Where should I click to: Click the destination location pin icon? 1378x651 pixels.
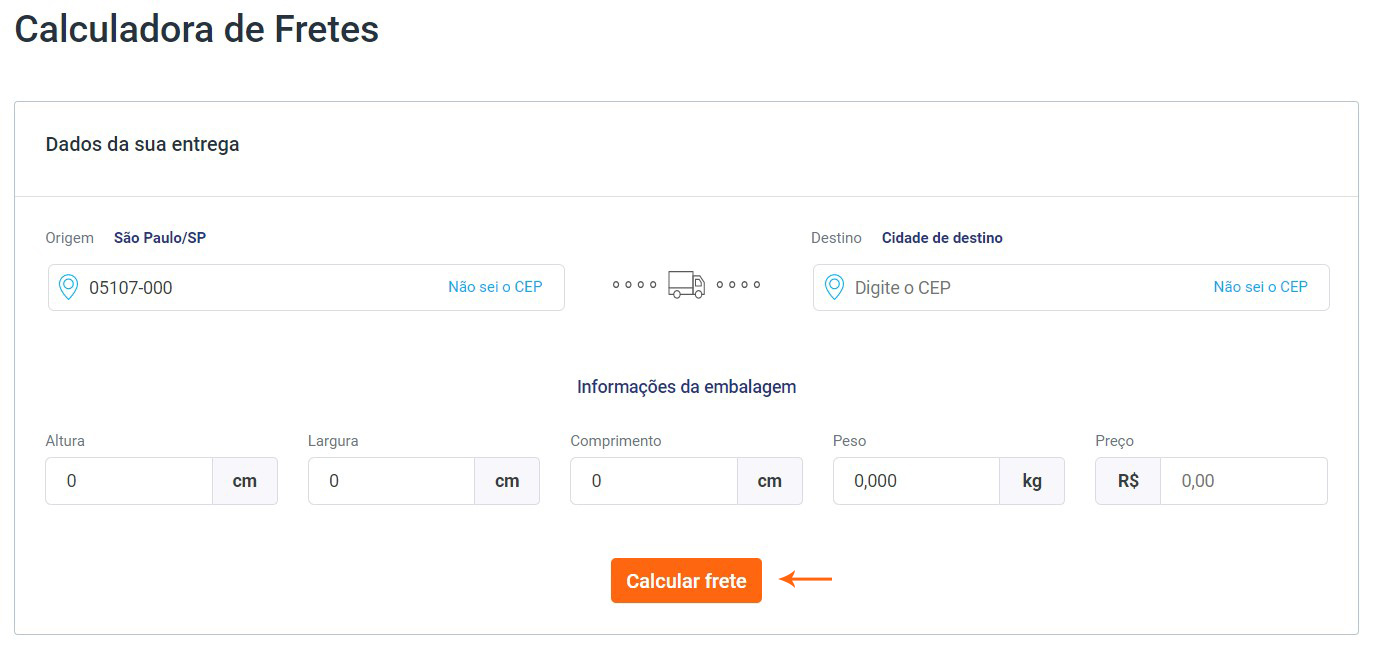coord(834,287)
